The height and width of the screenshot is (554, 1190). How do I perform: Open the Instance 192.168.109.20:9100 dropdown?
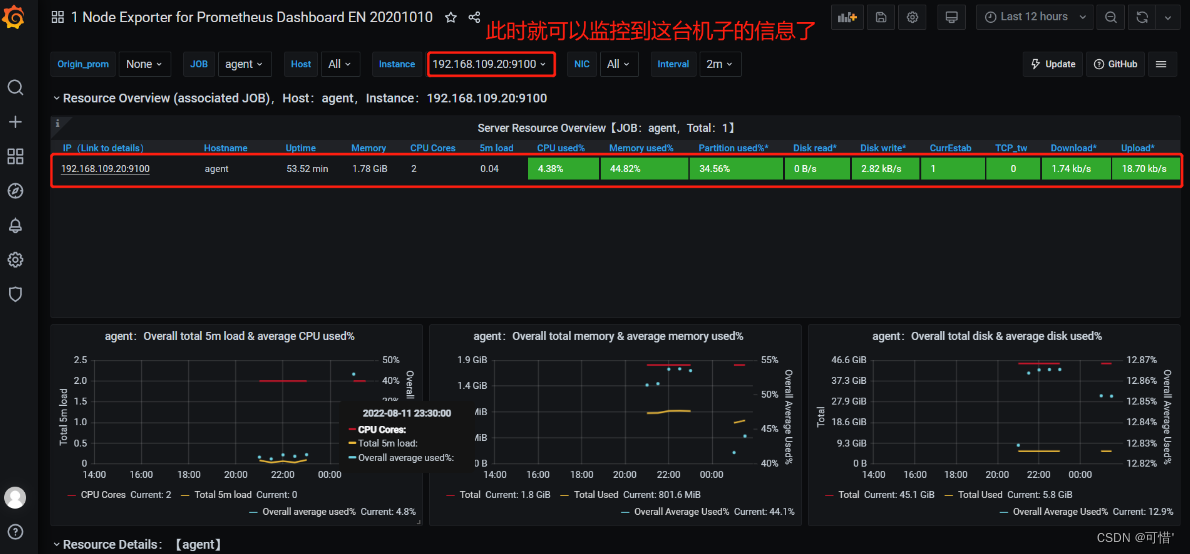[490, 65]
